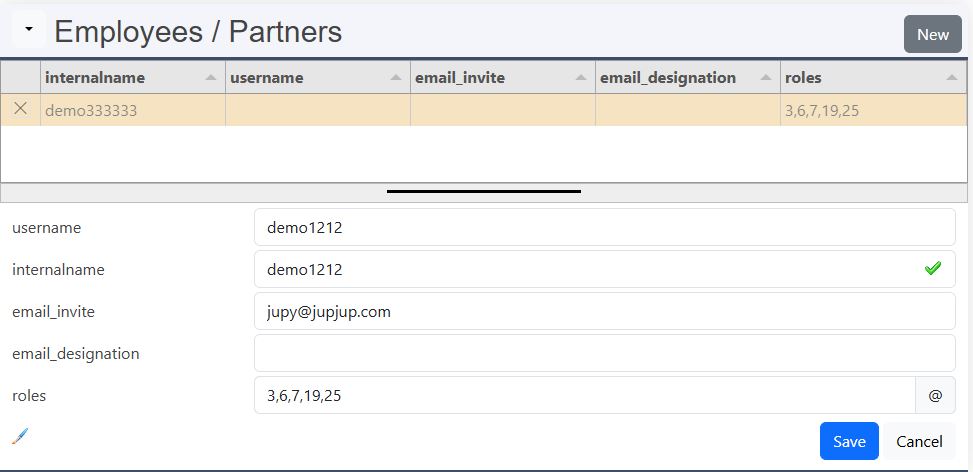
Task: Click the empty email_designation input field
Action: [604, 353]
